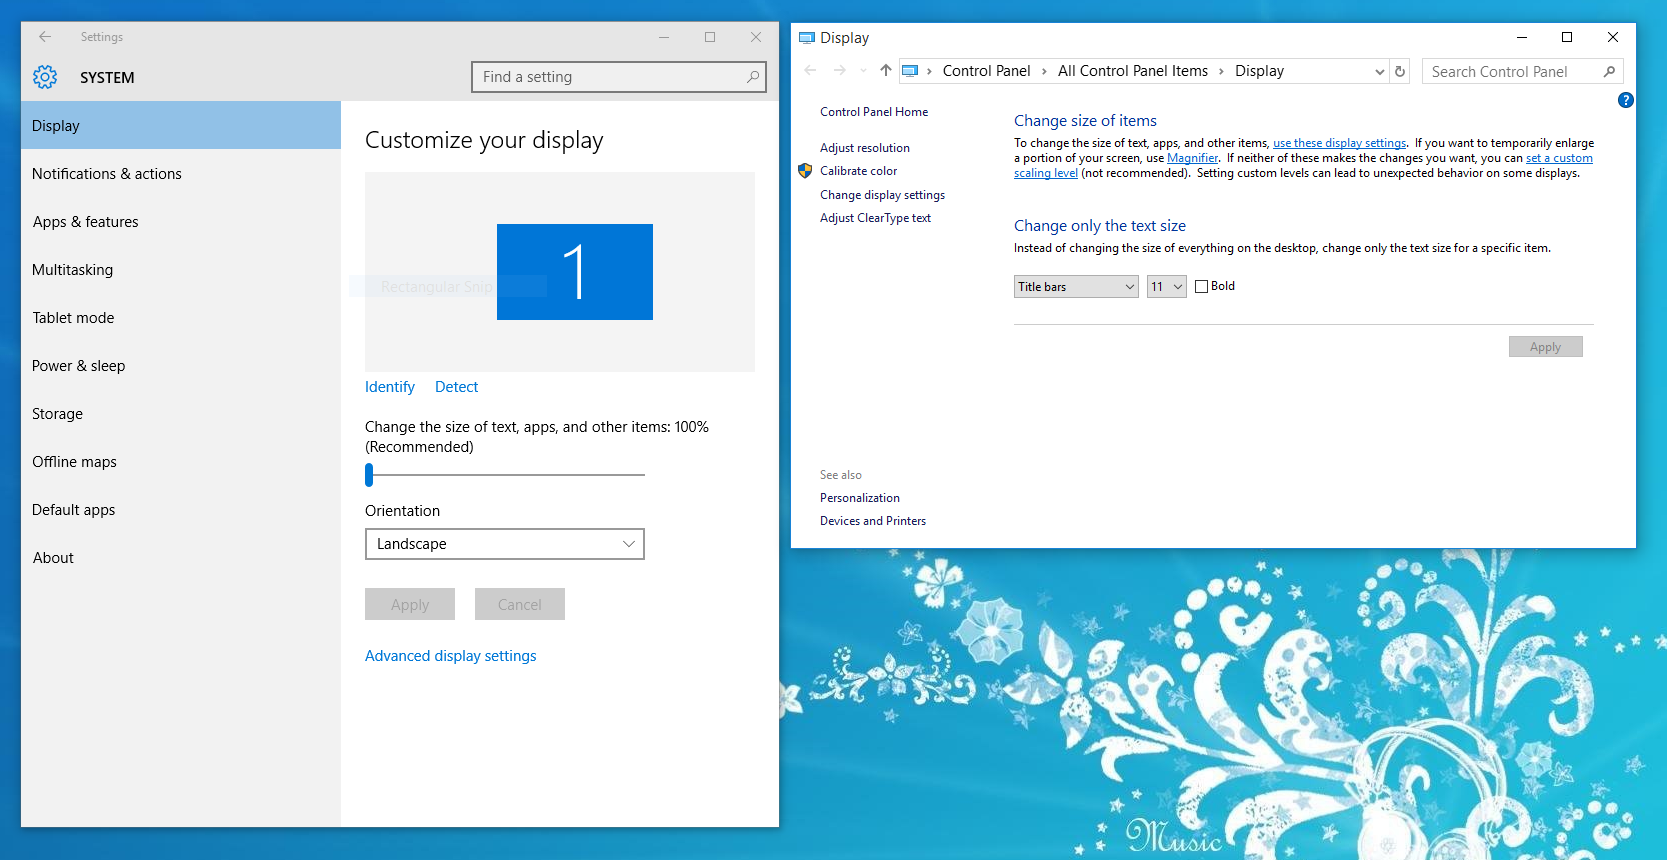The width and height of the screenshot is (1667, 860).
Task: Maximize the Settings window
Action: tap(710, 37)
